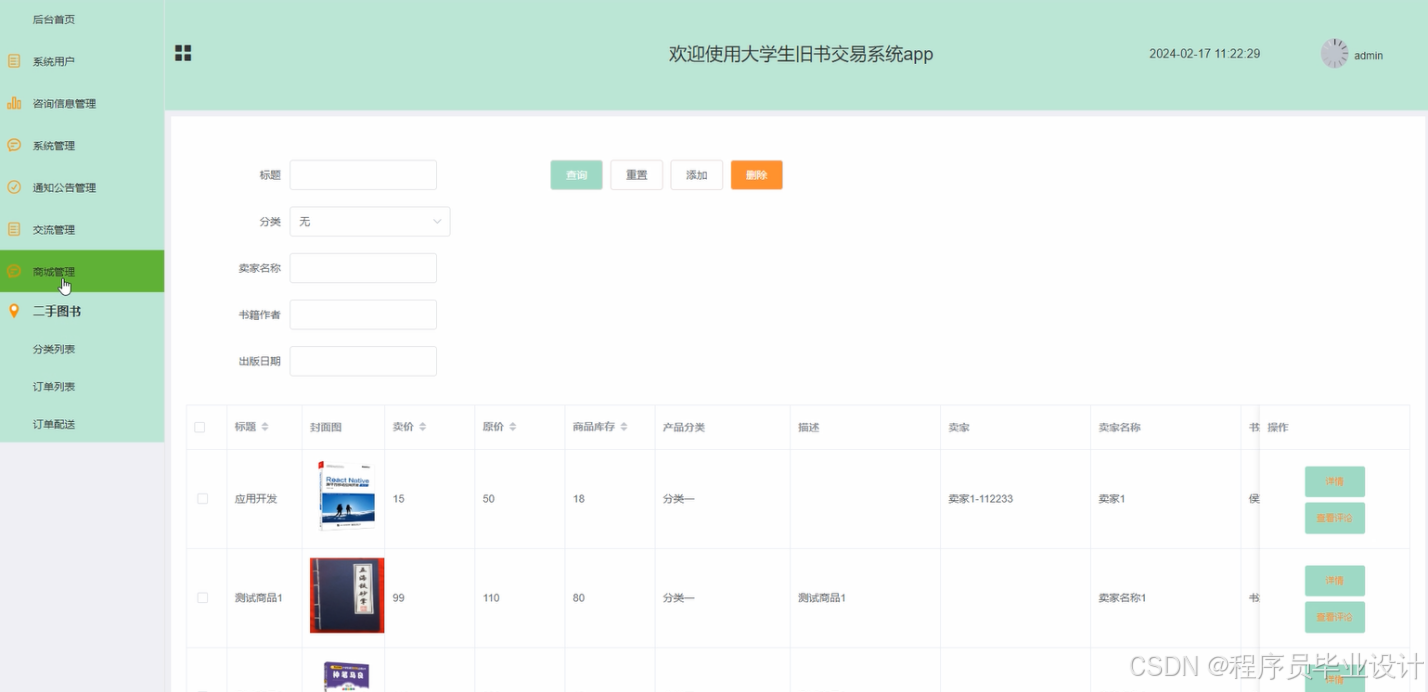Open the admin avatar image
The height and width of the screenshot is (692, 1428).
coord(1334,54)
